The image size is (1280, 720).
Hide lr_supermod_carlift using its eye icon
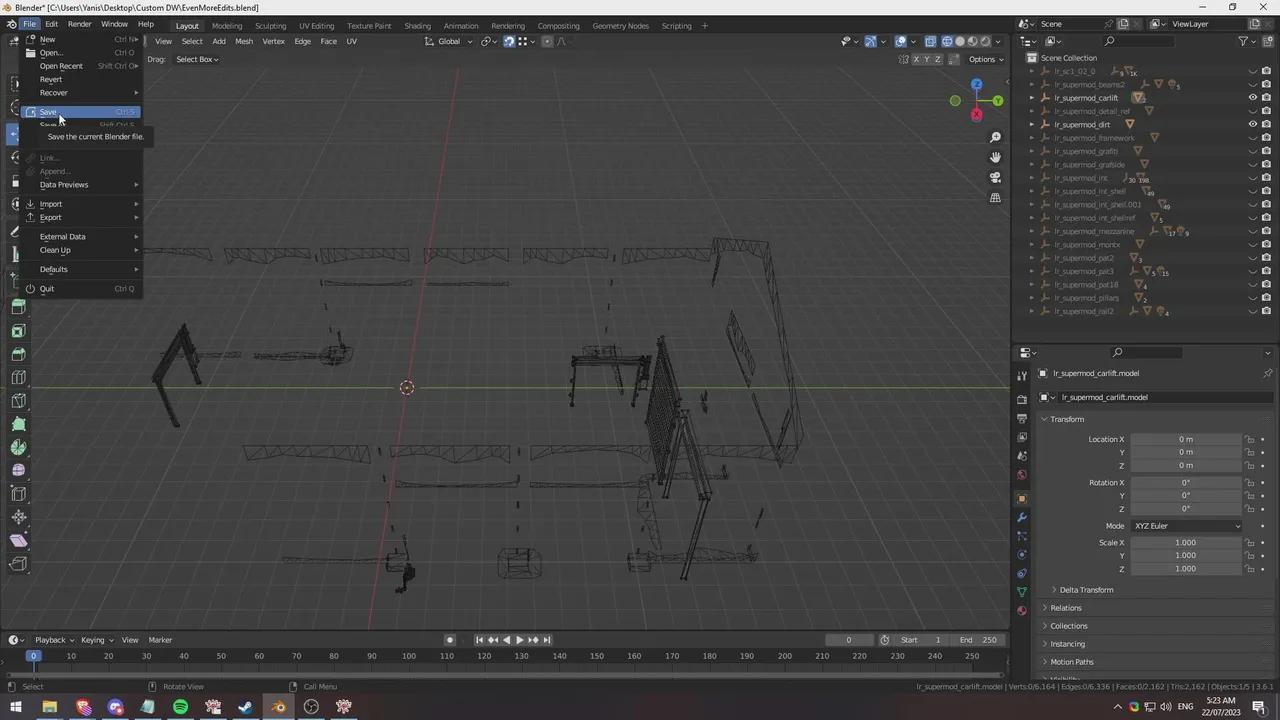(x=1252, y=98)
